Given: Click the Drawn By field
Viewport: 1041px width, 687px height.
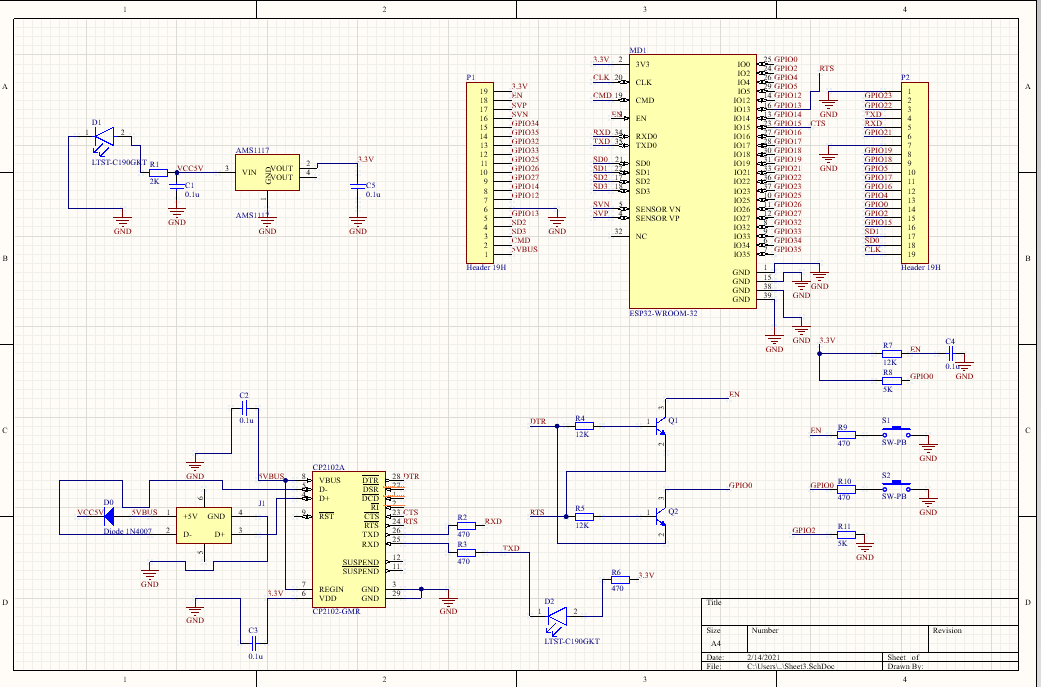Looking at the screenshot, I should tap(951, 666).
